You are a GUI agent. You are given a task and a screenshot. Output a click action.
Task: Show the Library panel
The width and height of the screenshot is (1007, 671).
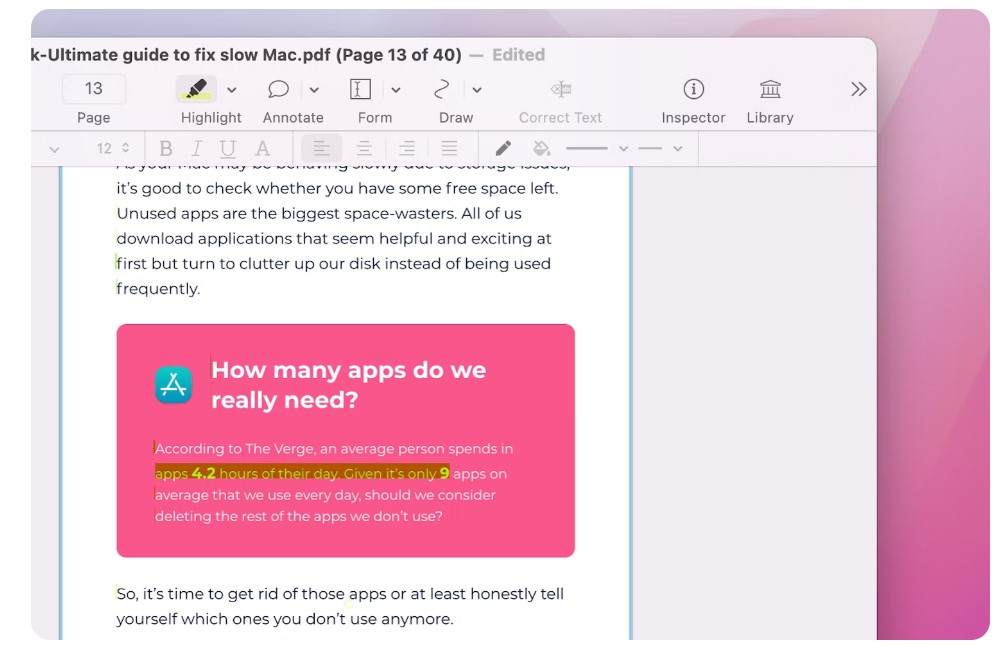pyautogui.click(x=770, y=89)
